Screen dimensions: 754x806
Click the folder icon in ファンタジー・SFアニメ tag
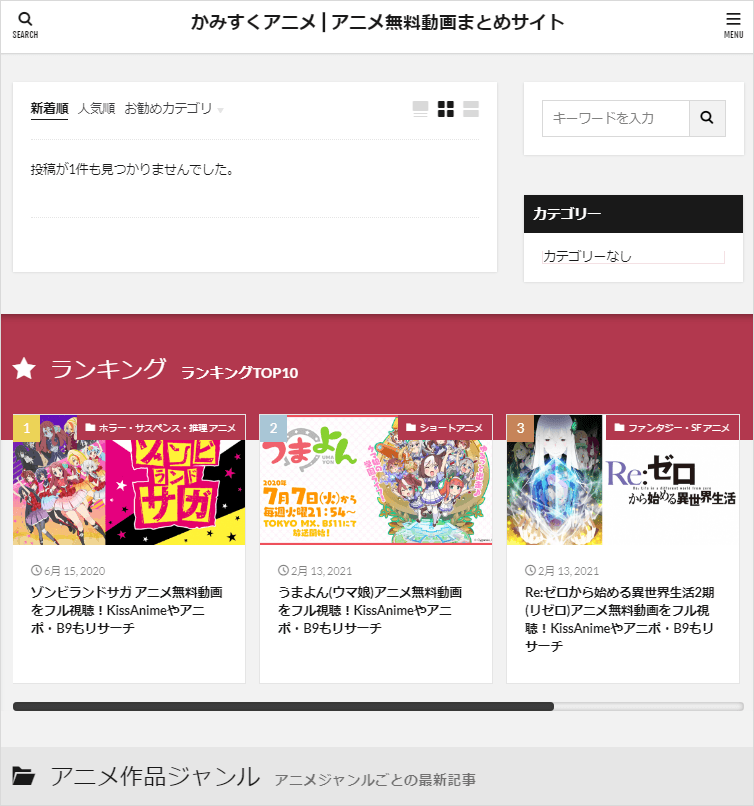pos(619,427)
